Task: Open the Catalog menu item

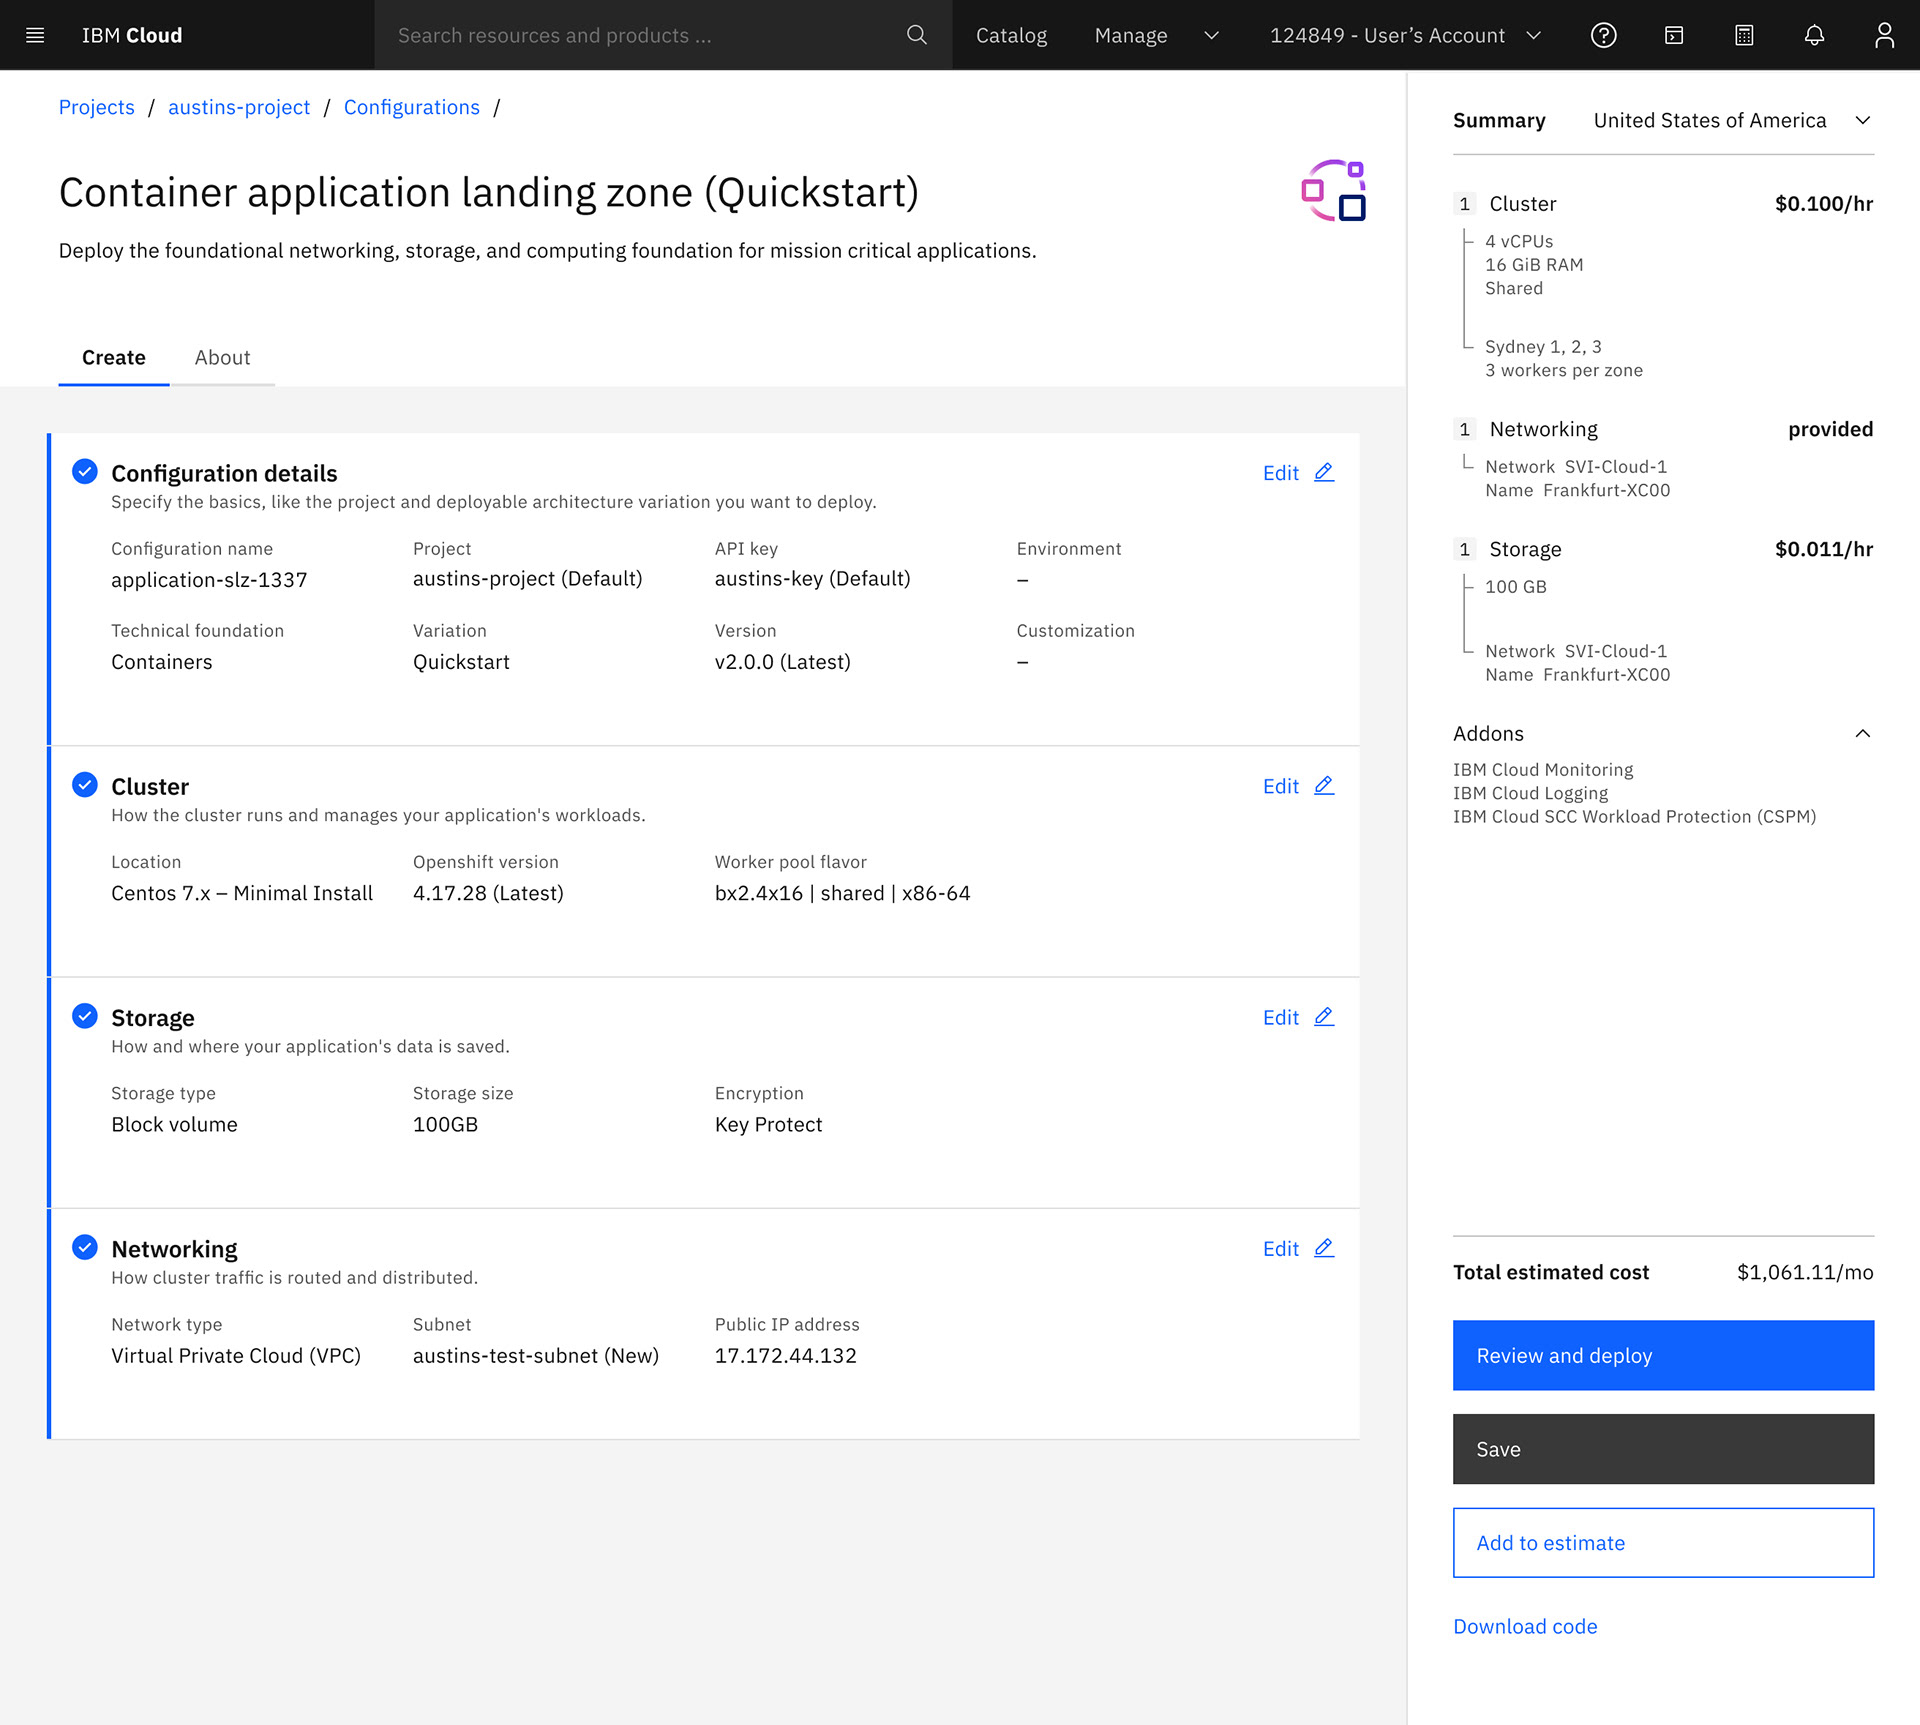Action: (x=1011, y=35)
